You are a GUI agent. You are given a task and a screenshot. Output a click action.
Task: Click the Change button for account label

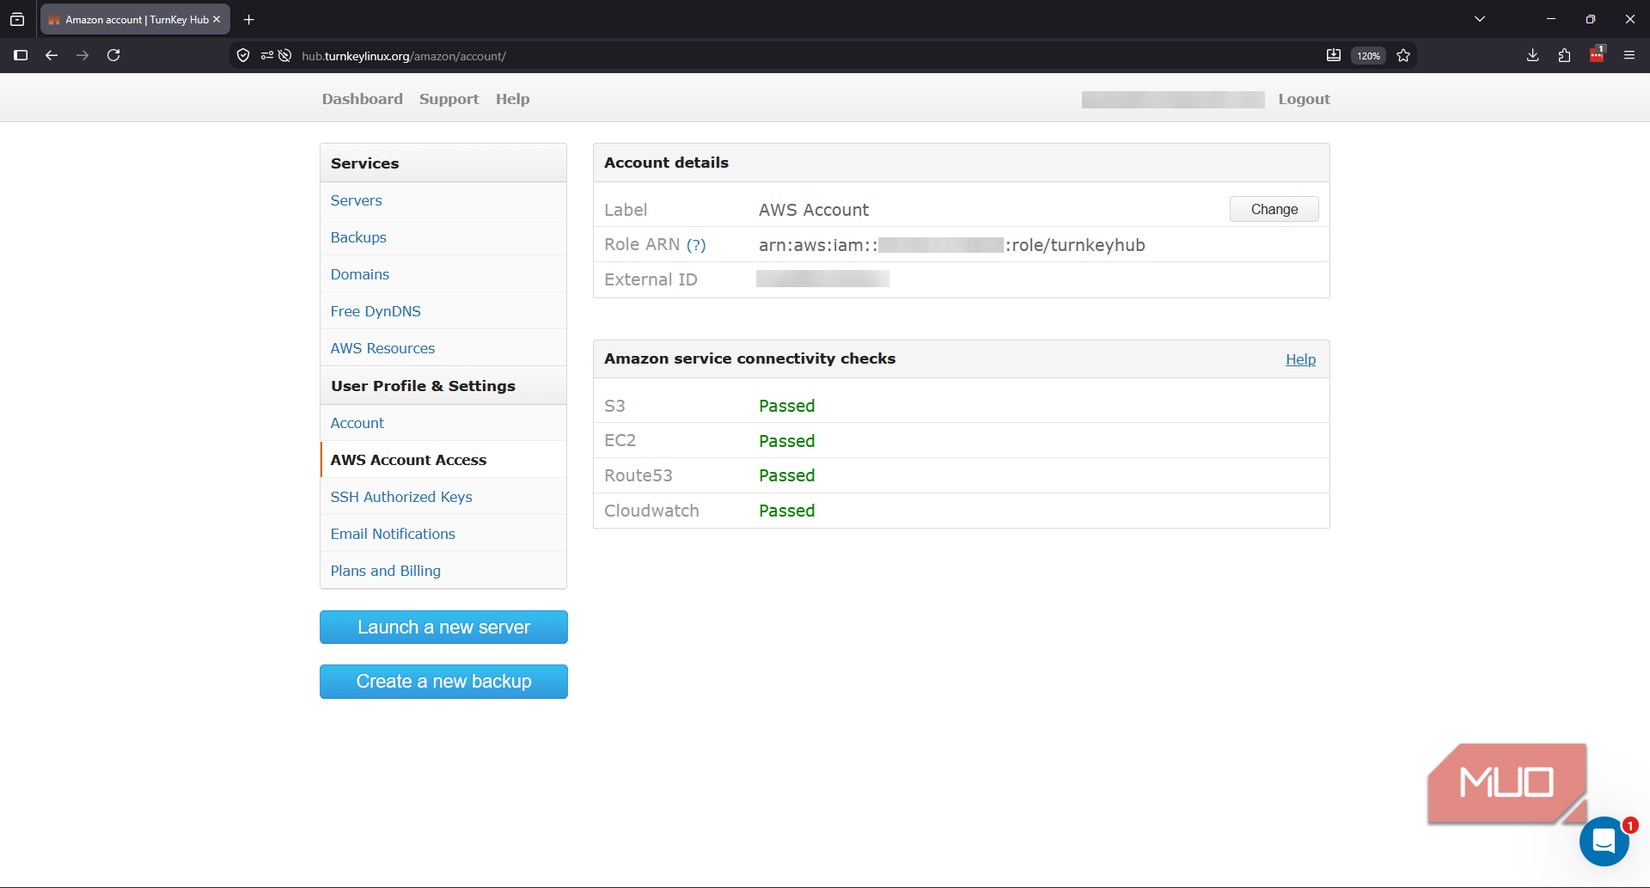point(1274,209)
